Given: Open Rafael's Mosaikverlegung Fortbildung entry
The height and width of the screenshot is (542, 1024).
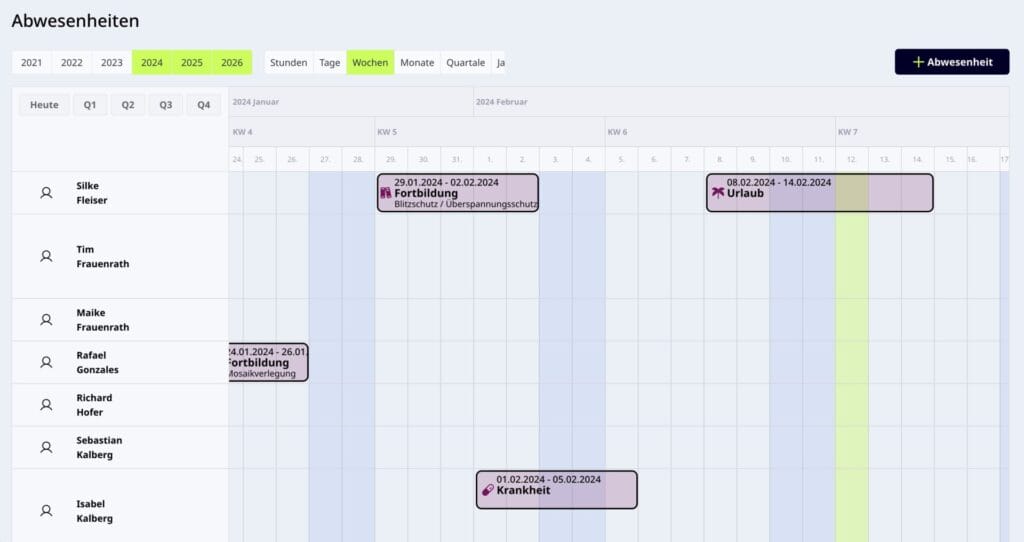Looking at the screenshot, I should (268, 362).
